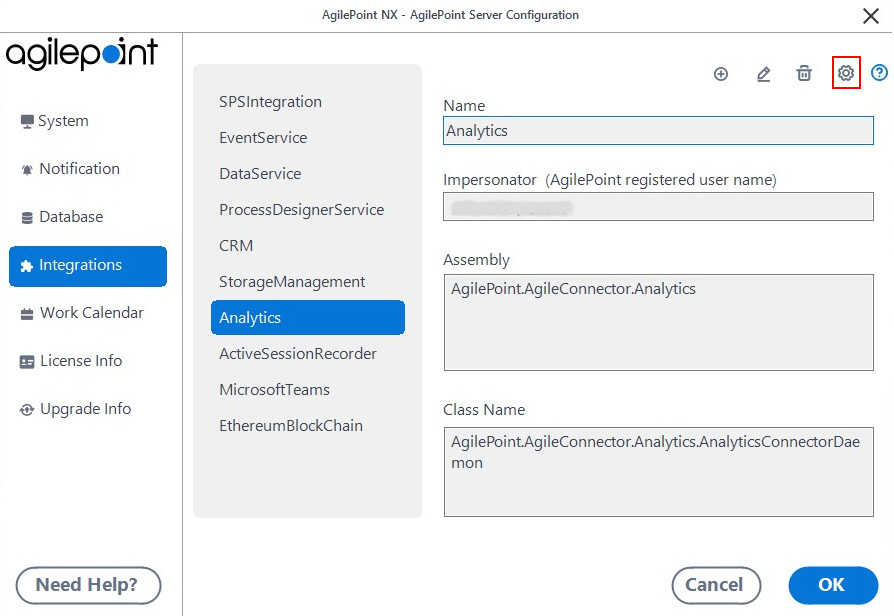The image size is (894, 616).
Task: Click the Upgrade Info icon
Action: 27,410
